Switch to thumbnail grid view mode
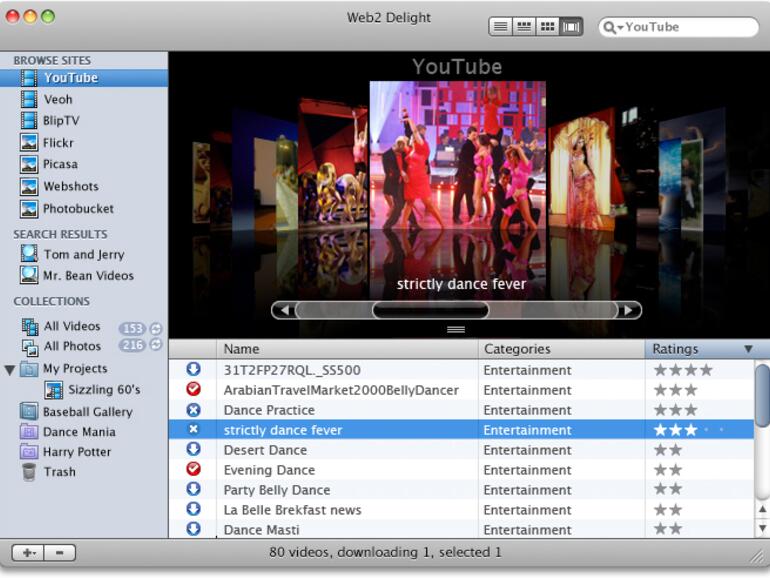Screen dimensions: 770x578 click(x=547, y=27)
